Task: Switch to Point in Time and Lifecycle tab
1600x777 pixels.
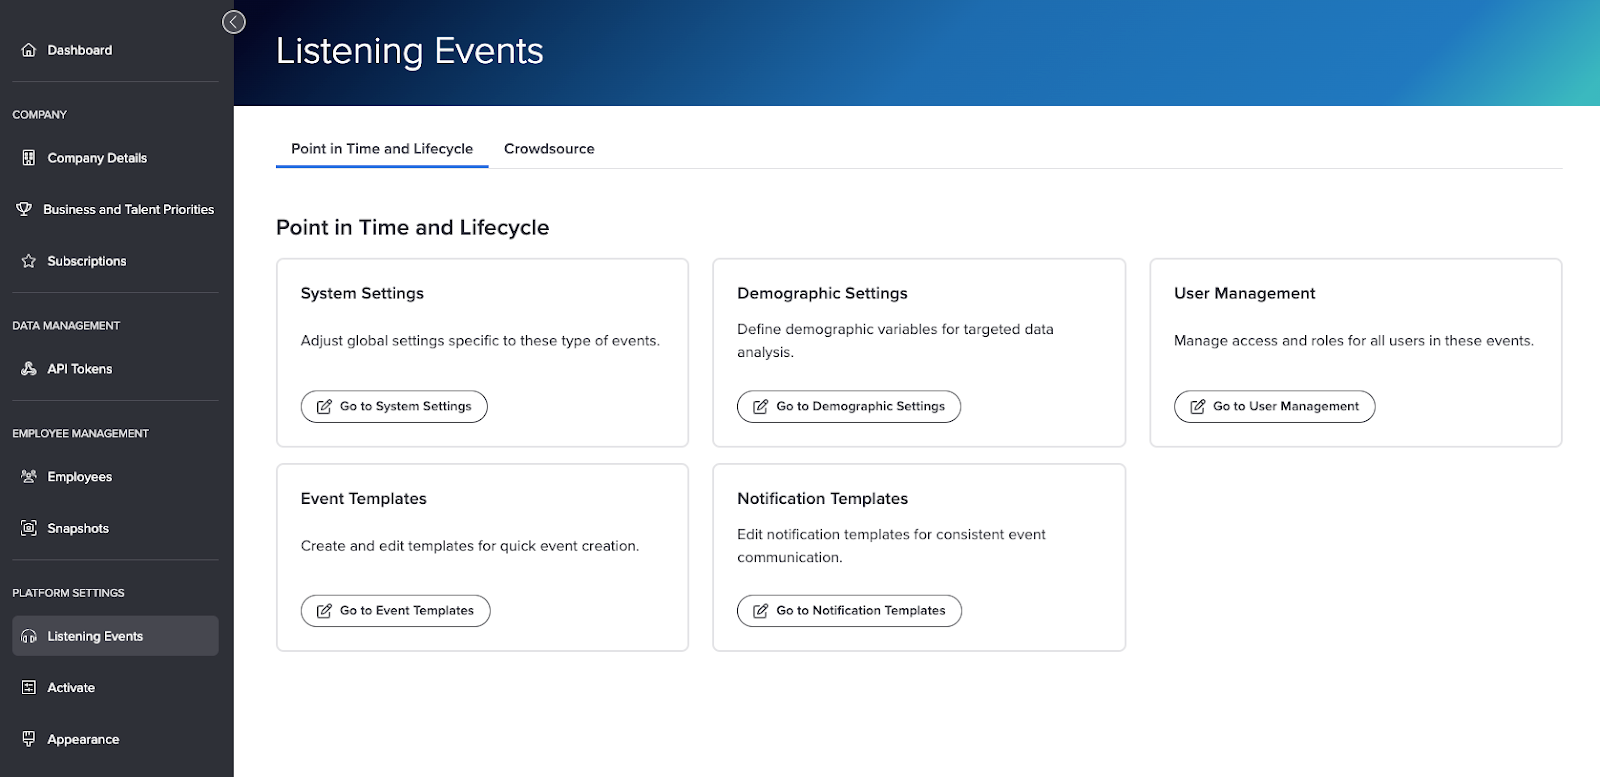Action: click(382, 148)
